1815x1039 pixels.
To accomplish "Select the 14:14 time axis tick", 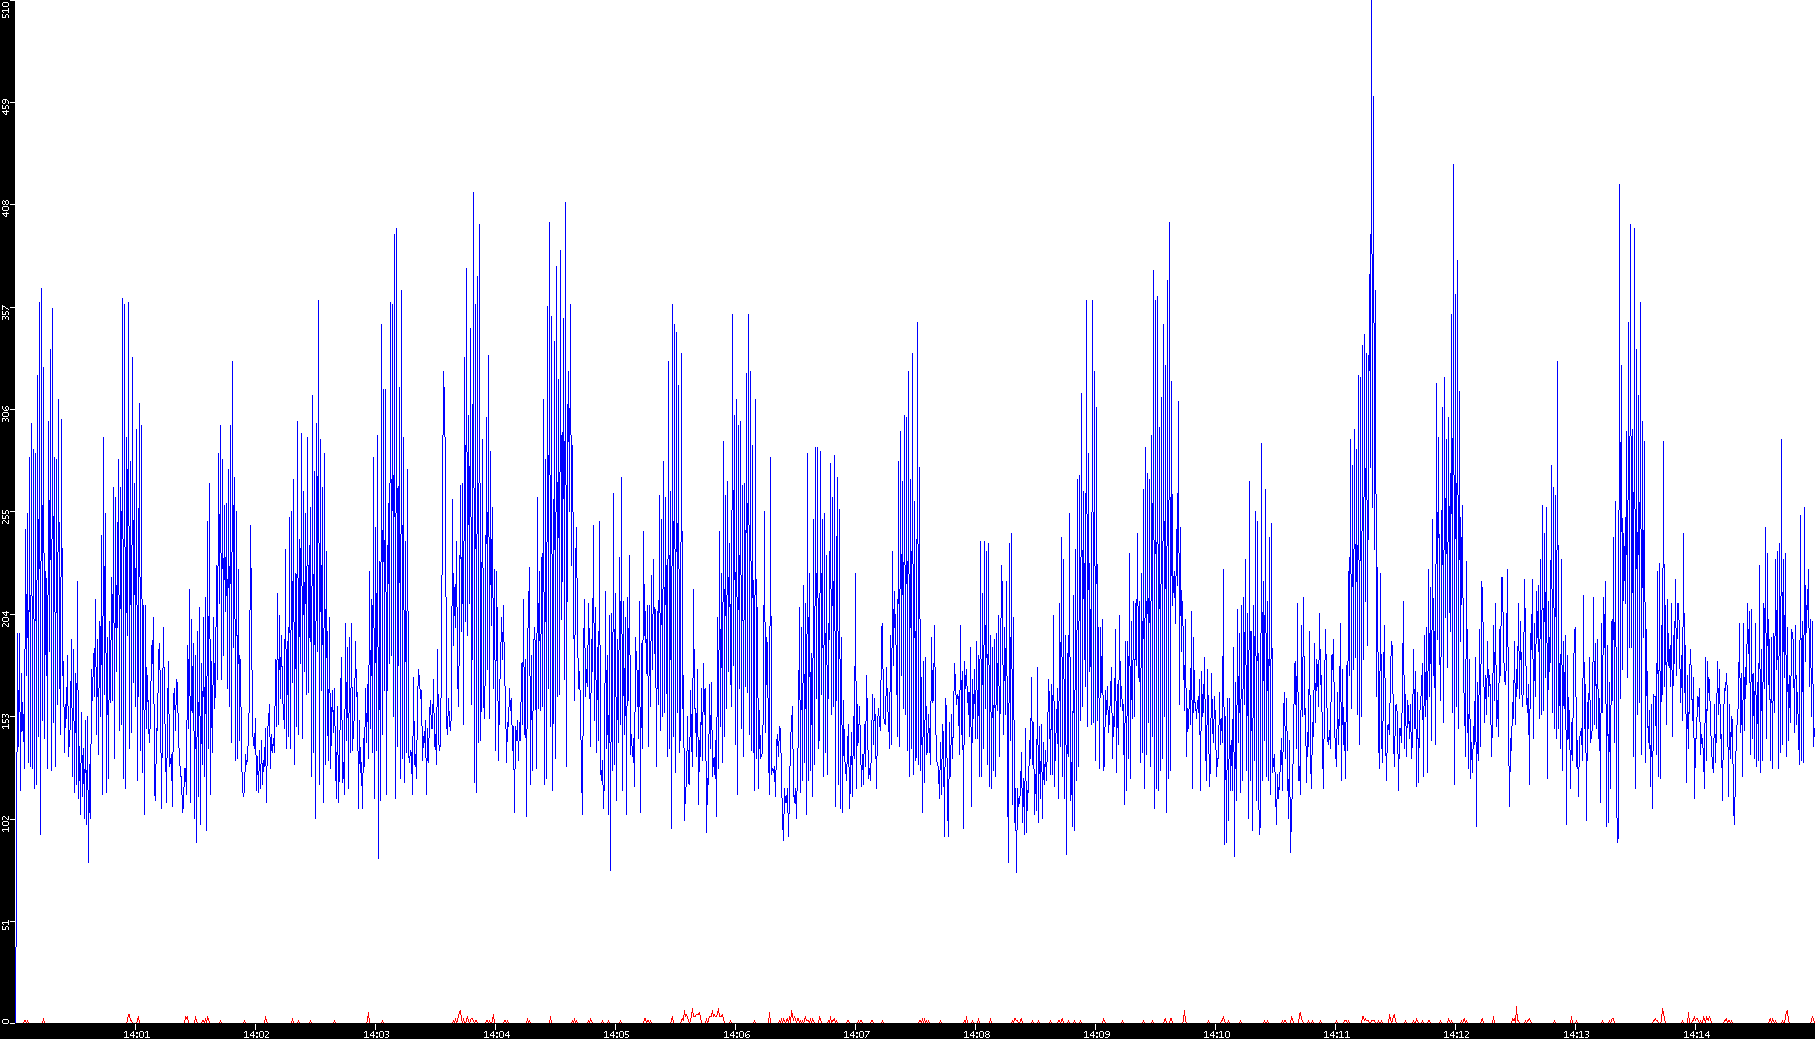I will pyautogui.click(x=1696, y=1033).
